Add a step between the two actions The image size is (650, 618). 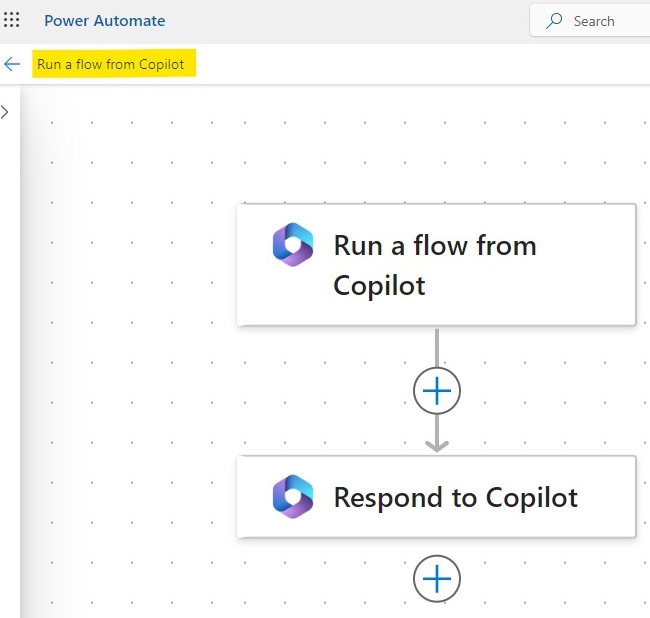click(x=437, y=390)
